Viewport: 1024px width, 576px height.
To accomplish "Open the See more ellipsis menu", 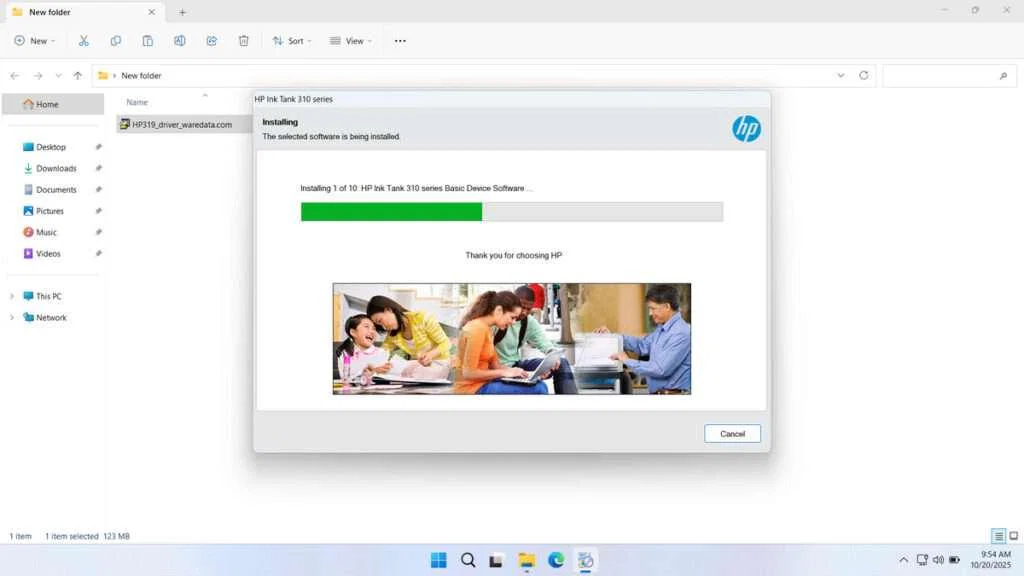I will [400, 40].
